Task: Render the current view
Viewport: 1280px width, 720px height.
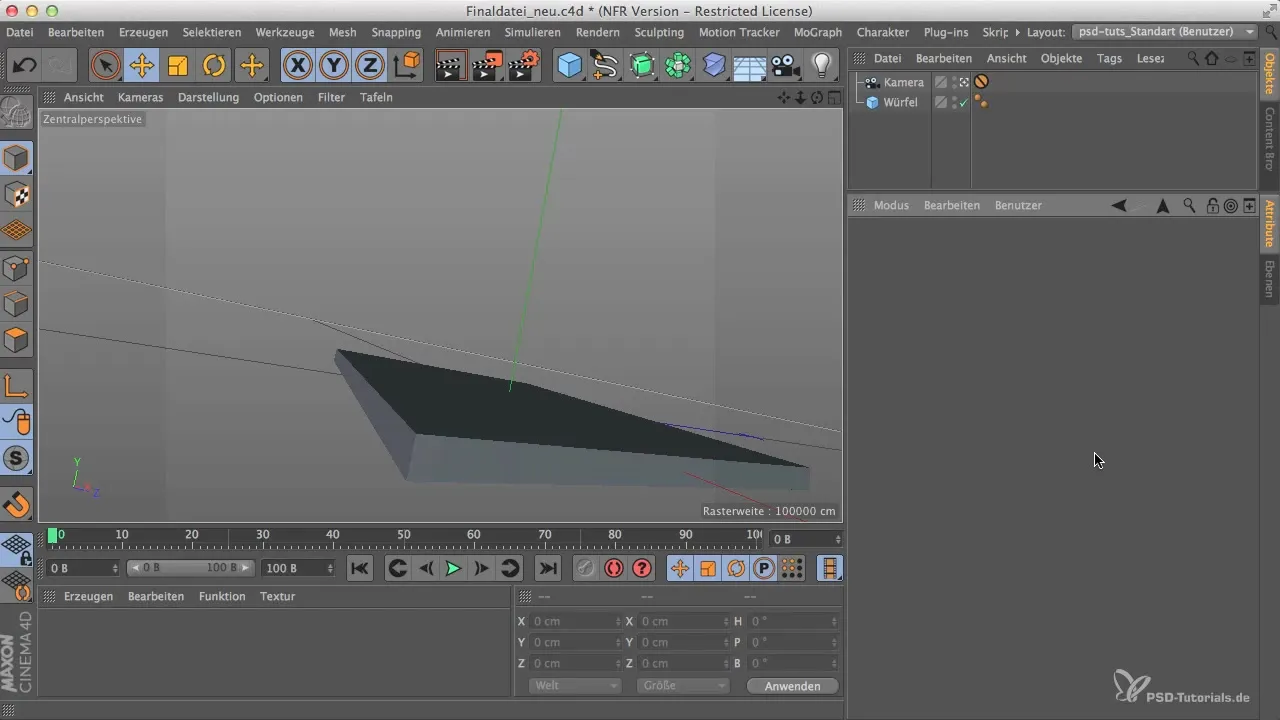Action: pyautogui.click(x=451, y=66)
